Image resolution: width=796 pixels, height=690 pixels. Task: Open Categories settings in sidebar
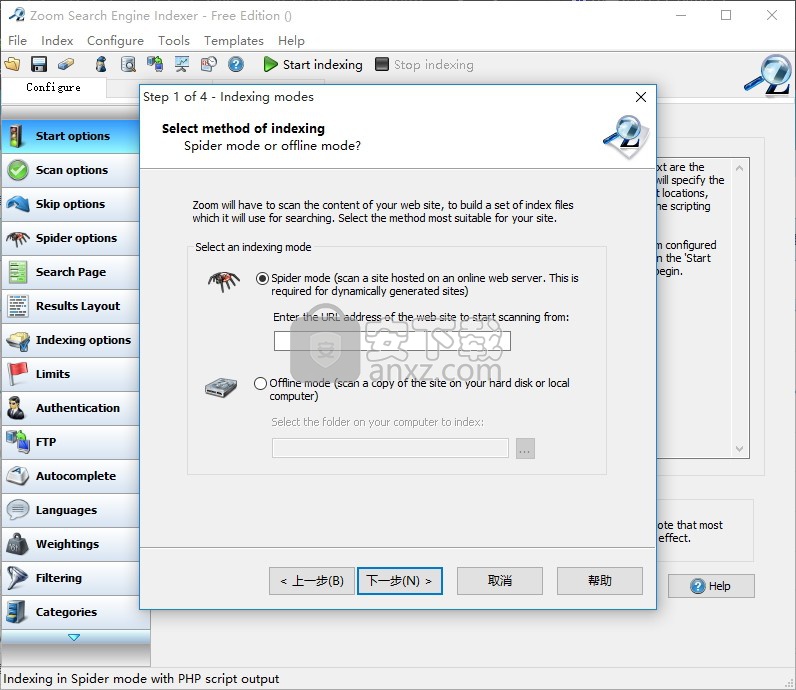coord(71,612)
